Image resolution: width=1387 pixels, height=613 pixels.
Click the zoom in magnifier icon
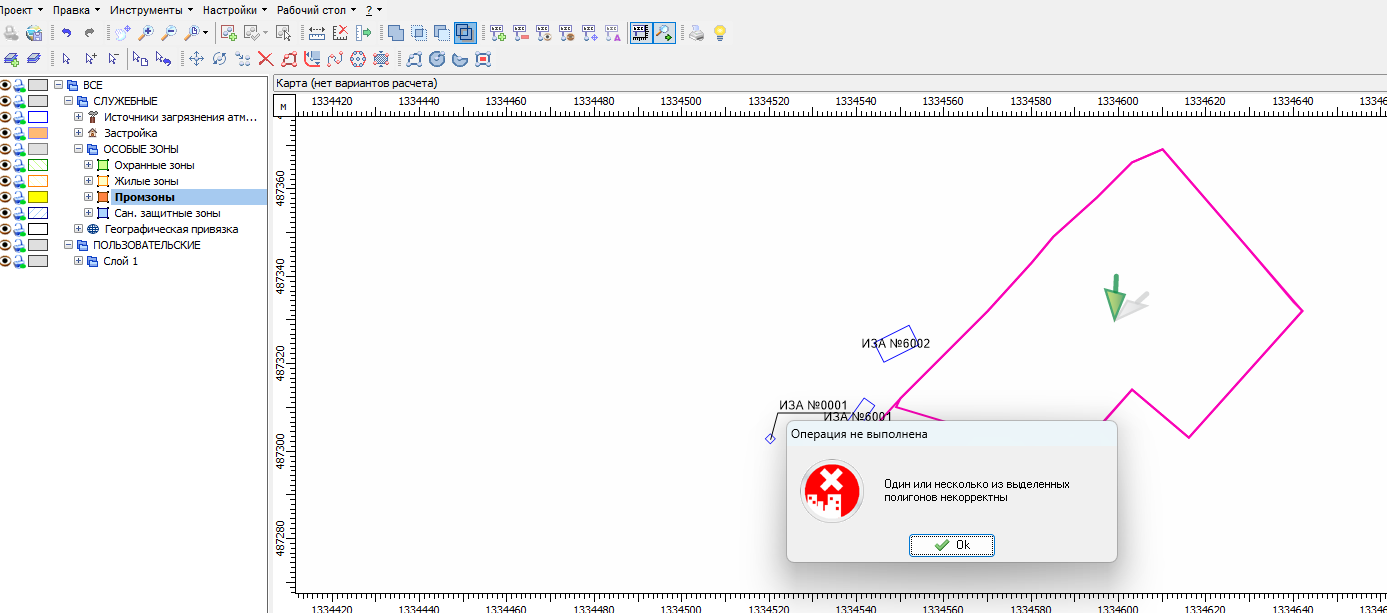[145, 33]
